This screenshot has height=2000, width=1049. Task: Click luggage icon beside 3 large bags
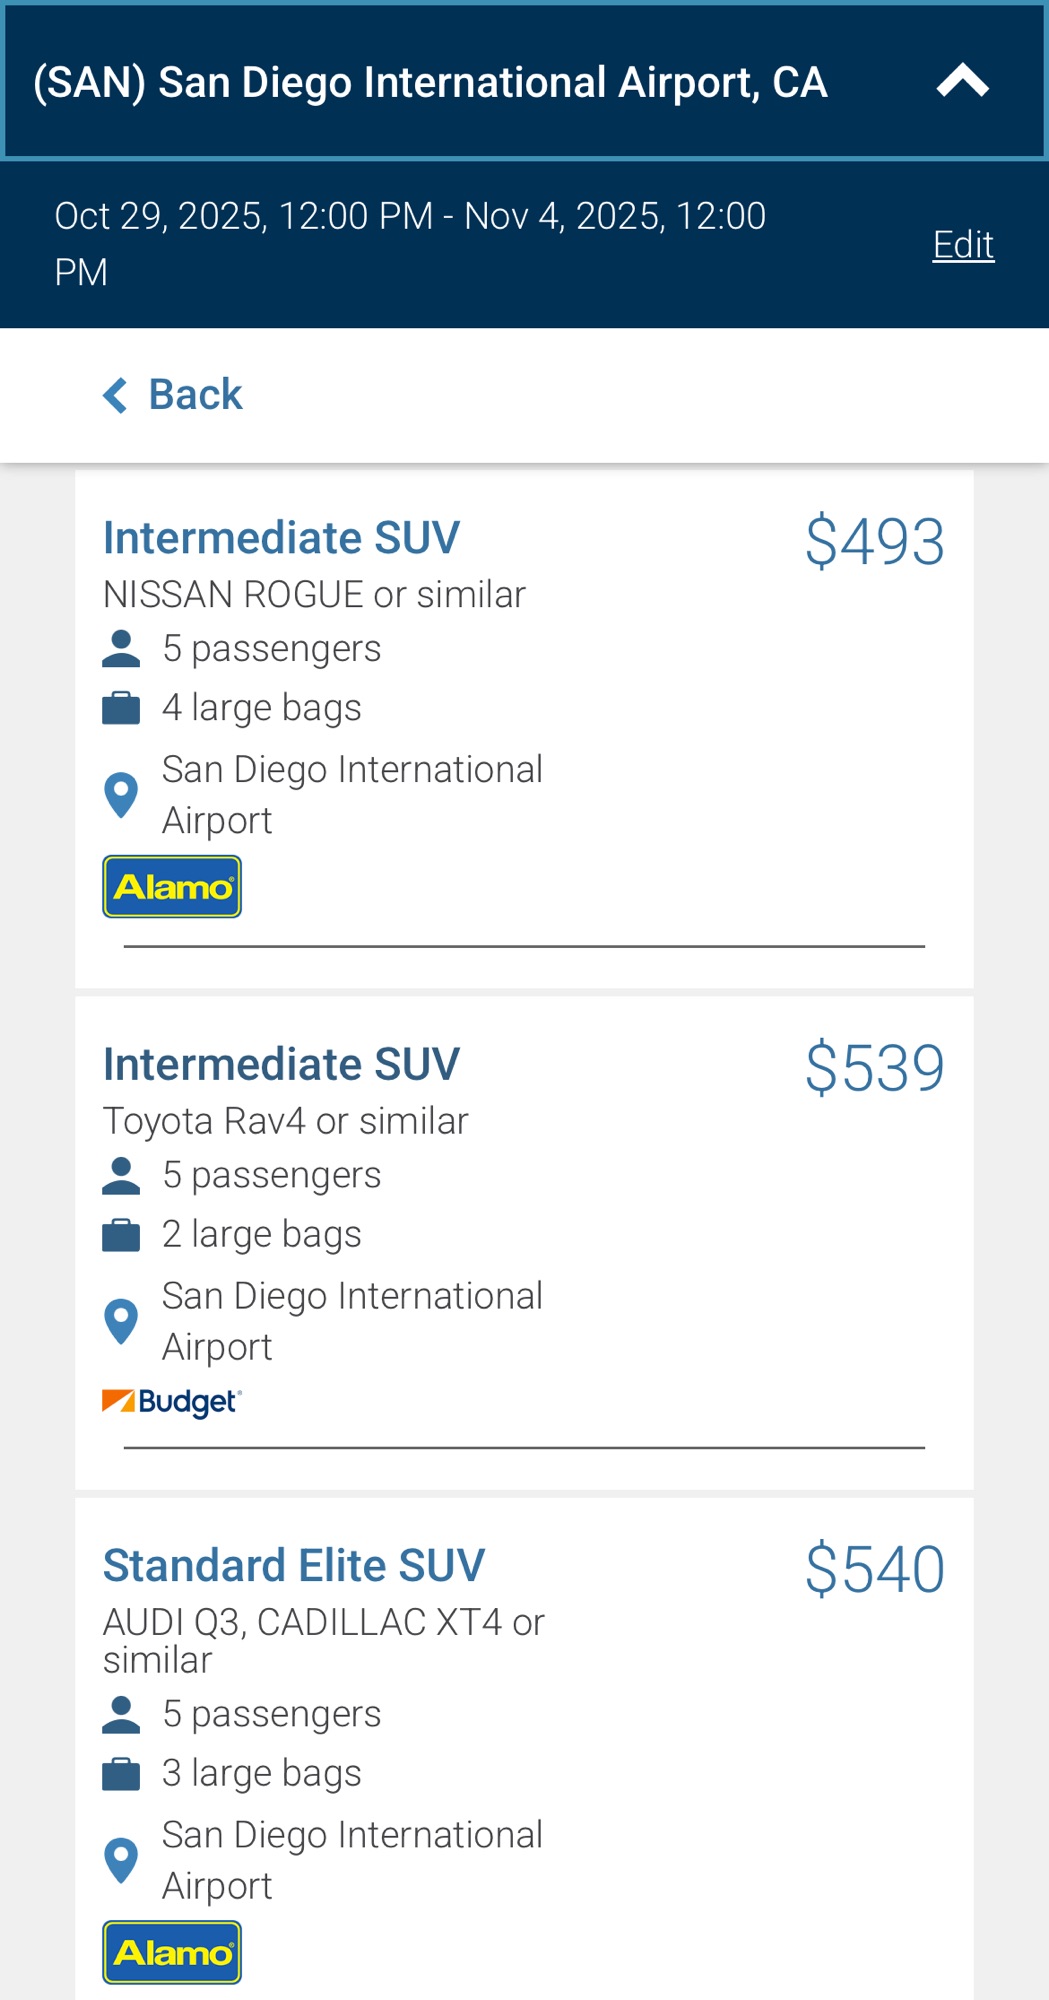[x=121, y=1774]
